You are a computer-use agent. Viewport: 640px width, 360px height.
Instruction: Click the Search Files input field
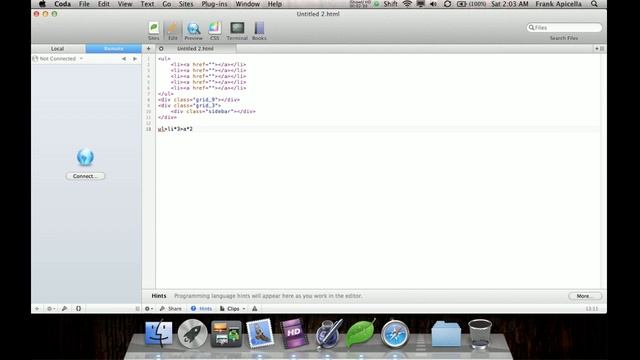(564, 27)
